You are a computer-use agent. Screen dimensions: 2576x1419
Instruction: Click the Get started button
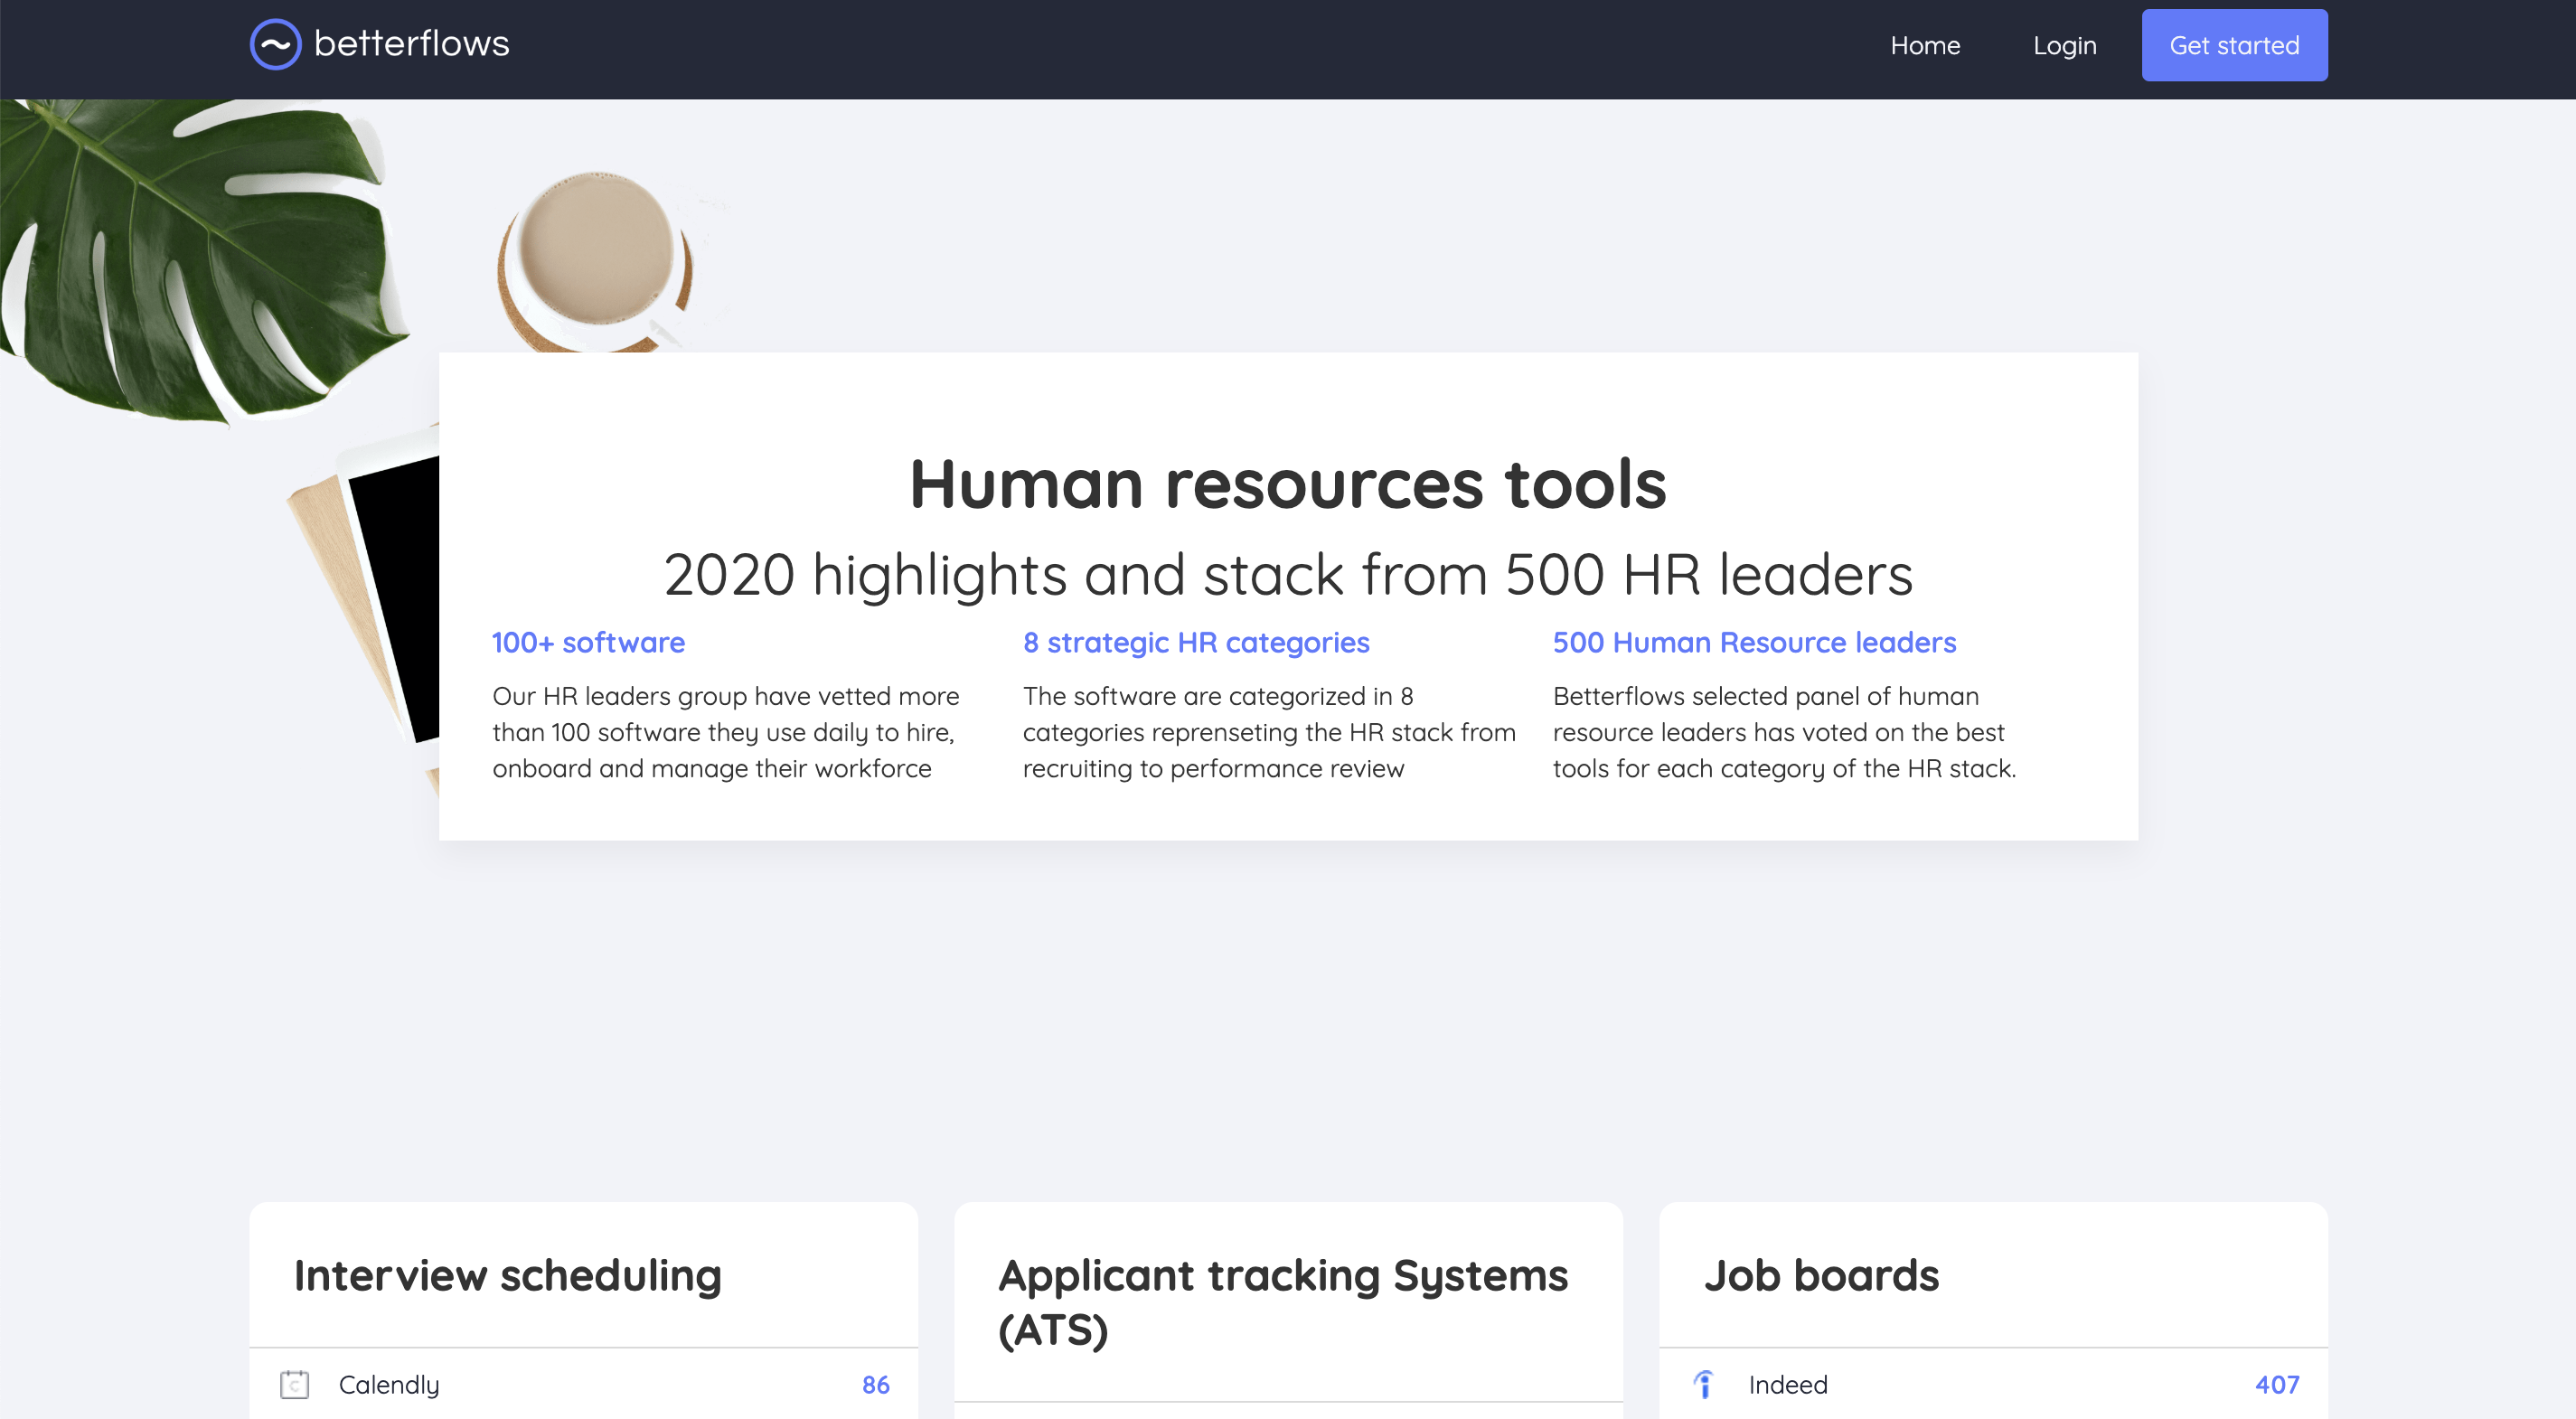2234,45
